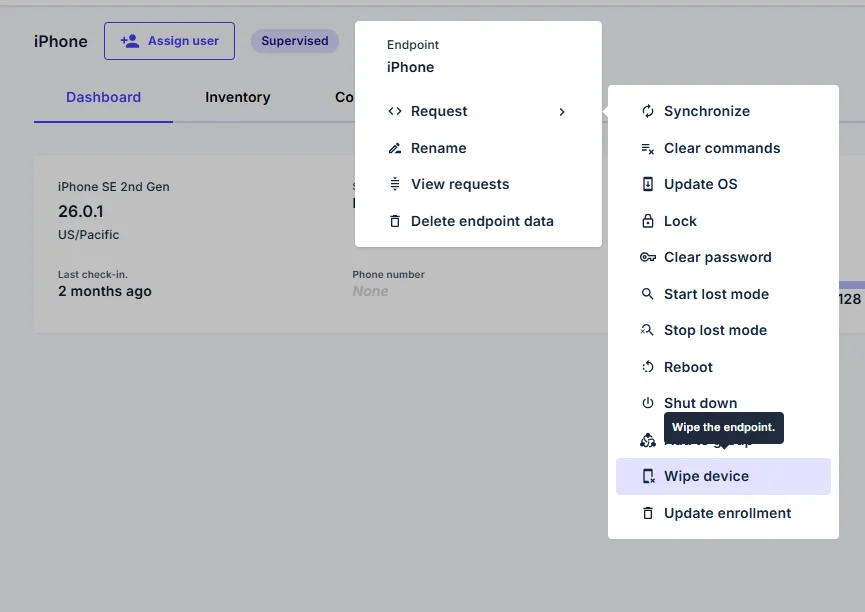Click the Rename pencil icon

395,148
